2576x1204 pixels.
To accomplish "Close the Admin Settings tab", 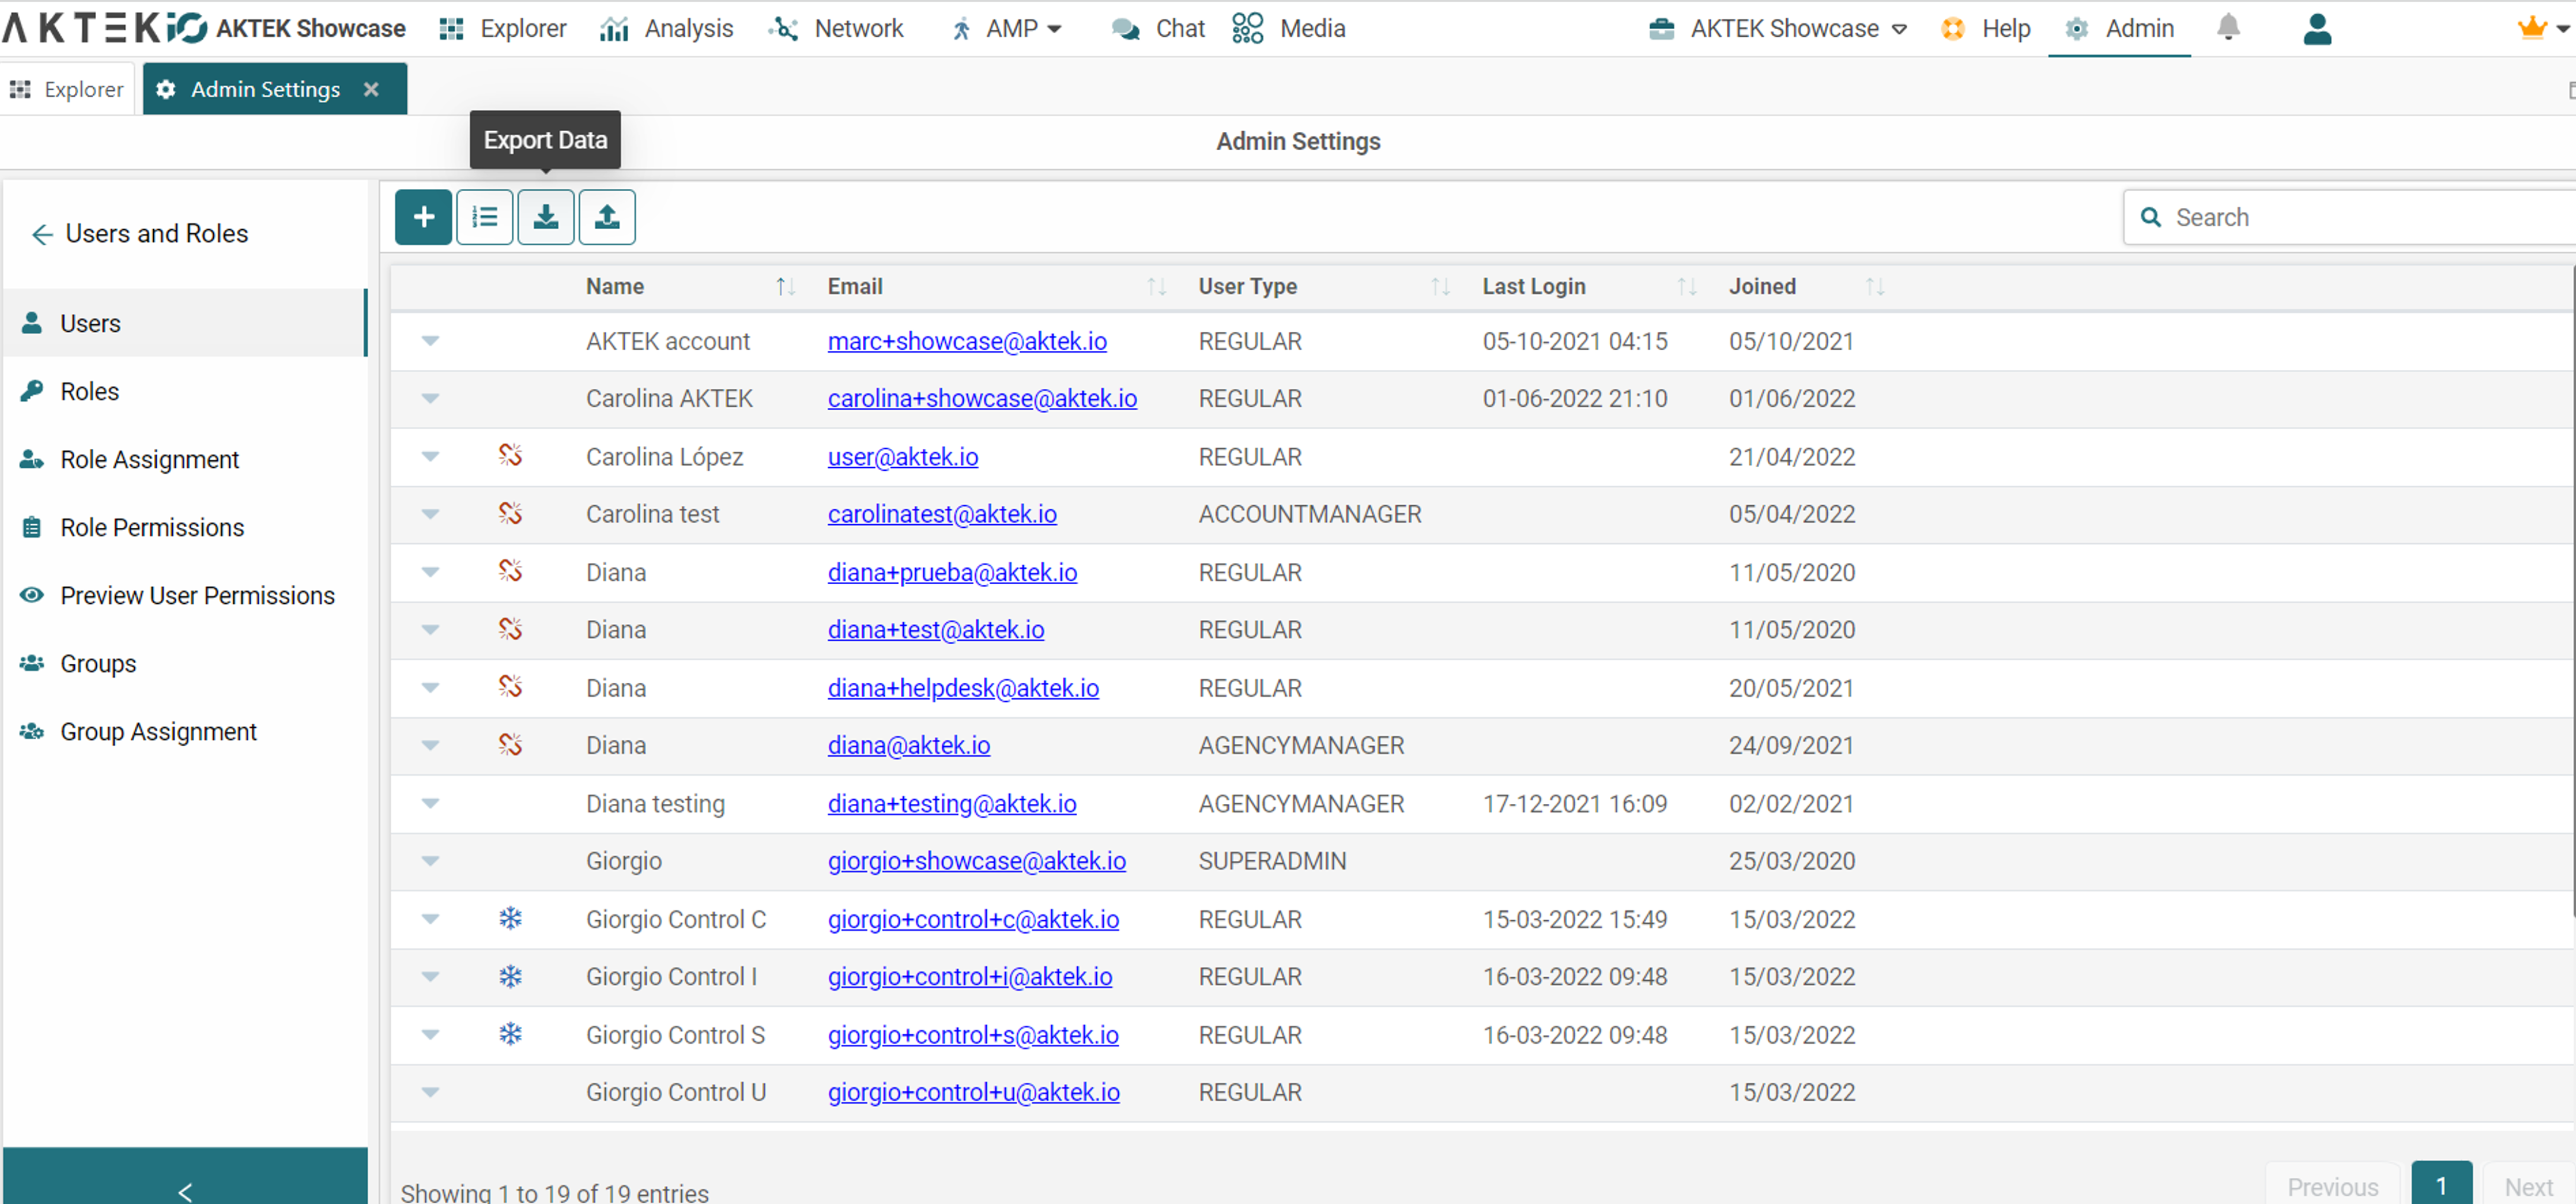I will coord(371,89).
